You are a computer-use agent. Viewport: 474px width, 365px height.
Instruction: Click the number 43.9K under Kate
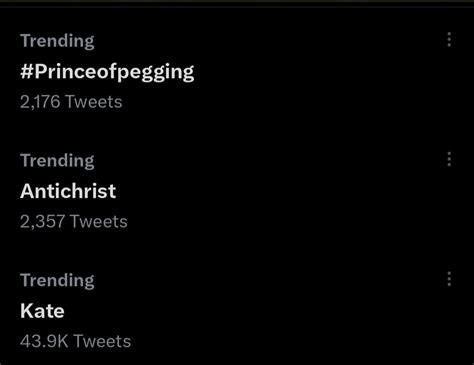[x=44, y=341]
